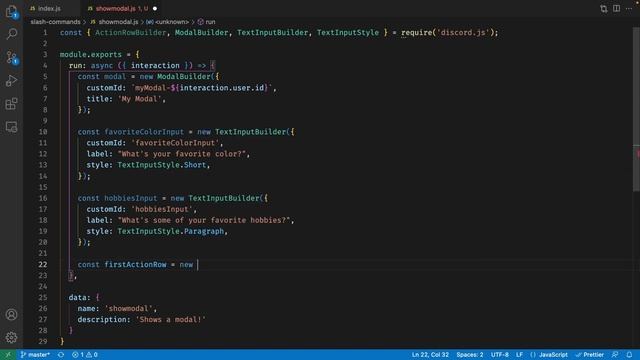Image resolution: width=640 pixels, height=360 pixels.
Task: Click 'ModalBuilder' in the line 5 code
Action: pyautogui.click(x=184, y=77)
